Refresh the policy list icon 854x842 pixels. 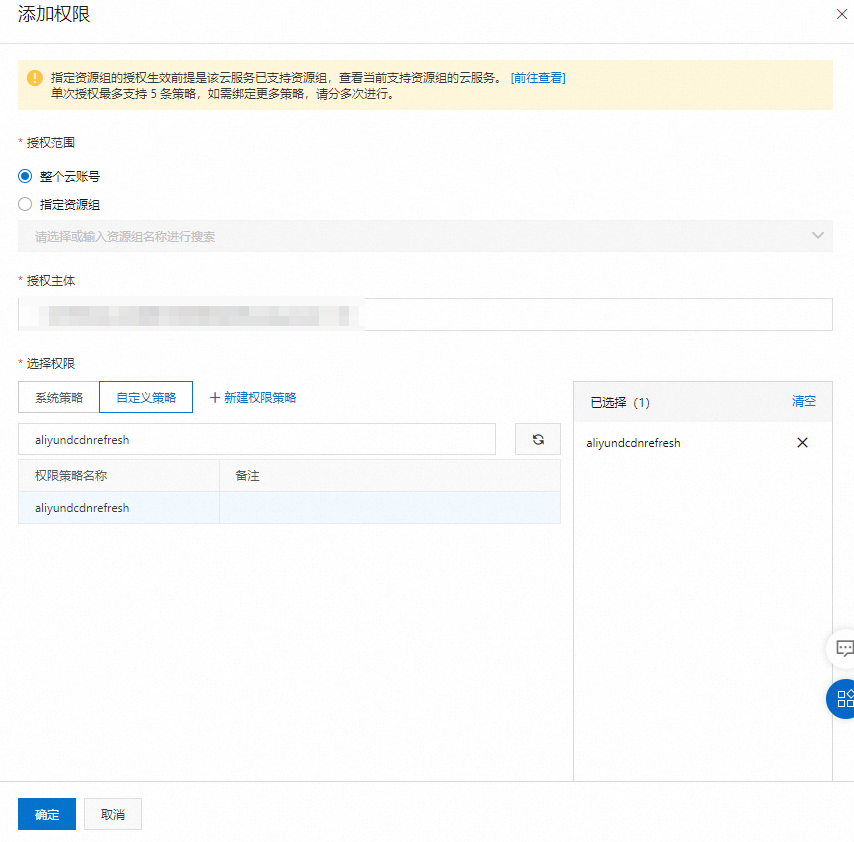coord(538,439)
